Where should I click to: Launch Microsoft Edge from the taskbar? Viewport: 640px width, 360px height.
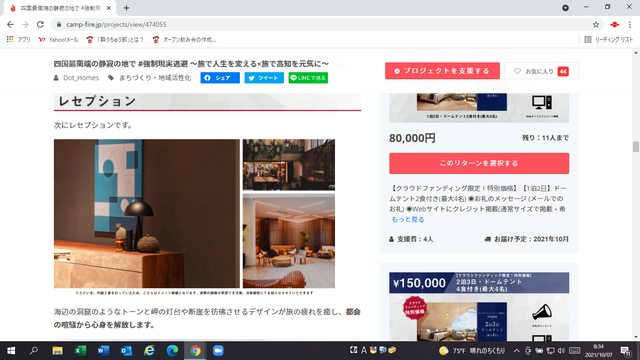(x=172, y=351)
